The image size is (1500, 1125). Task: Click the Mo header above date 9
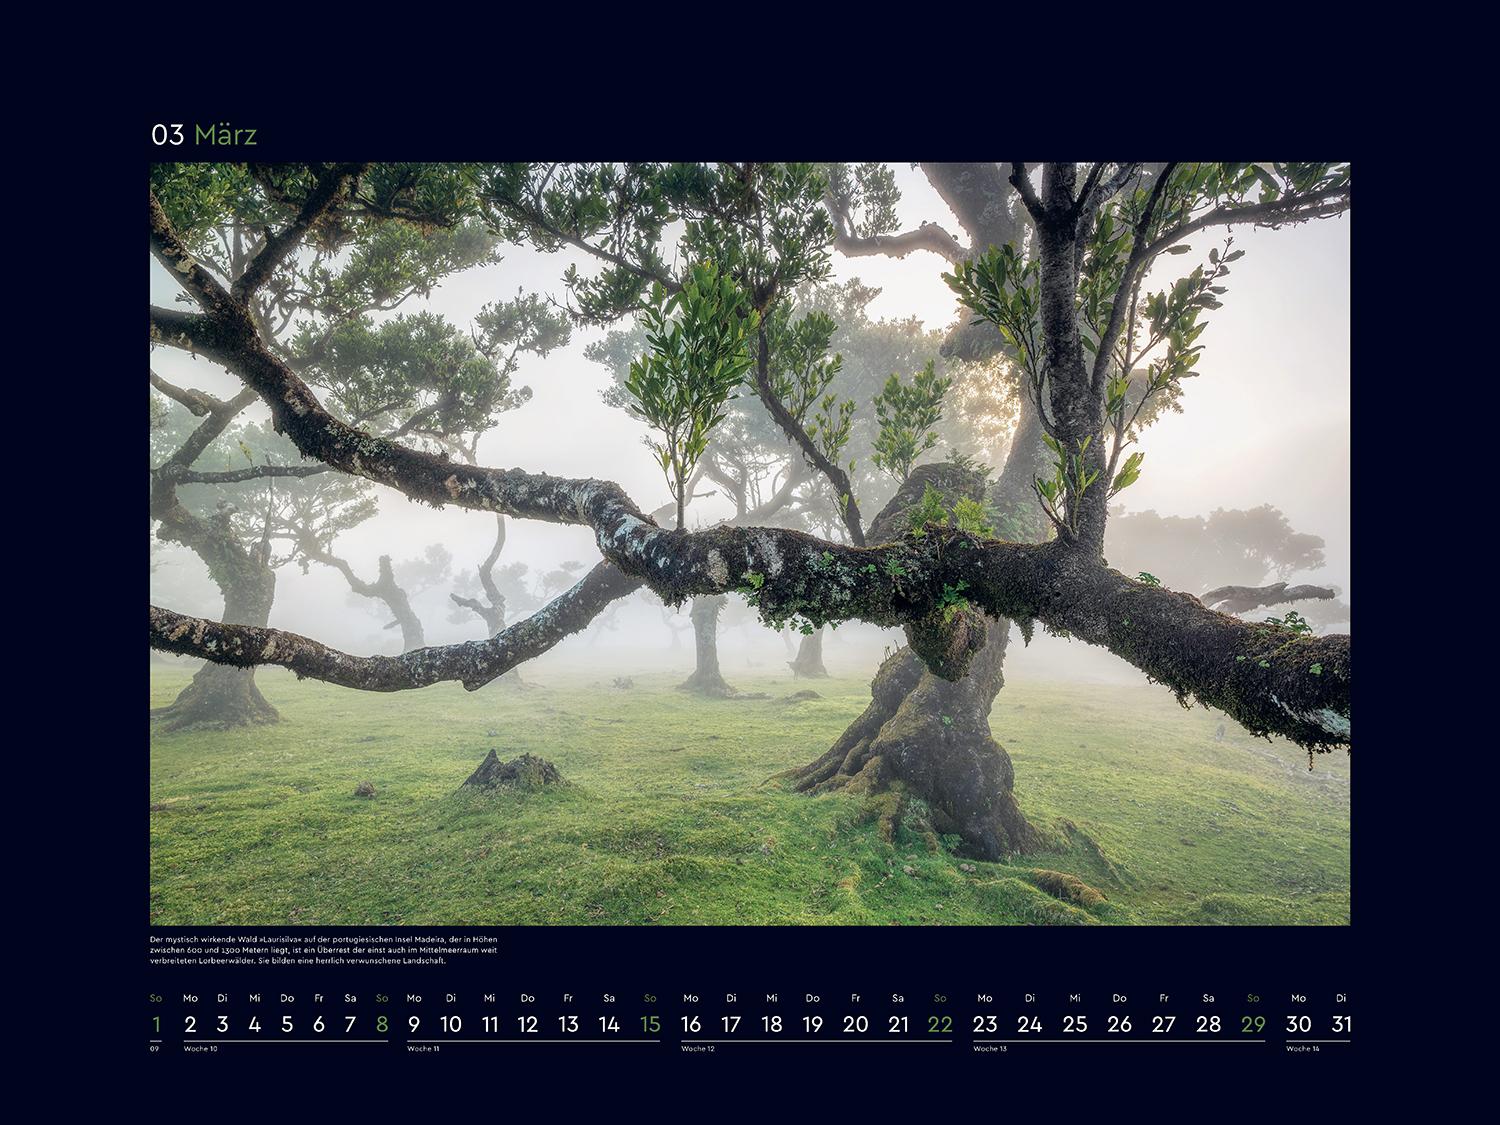pos(412,997)
